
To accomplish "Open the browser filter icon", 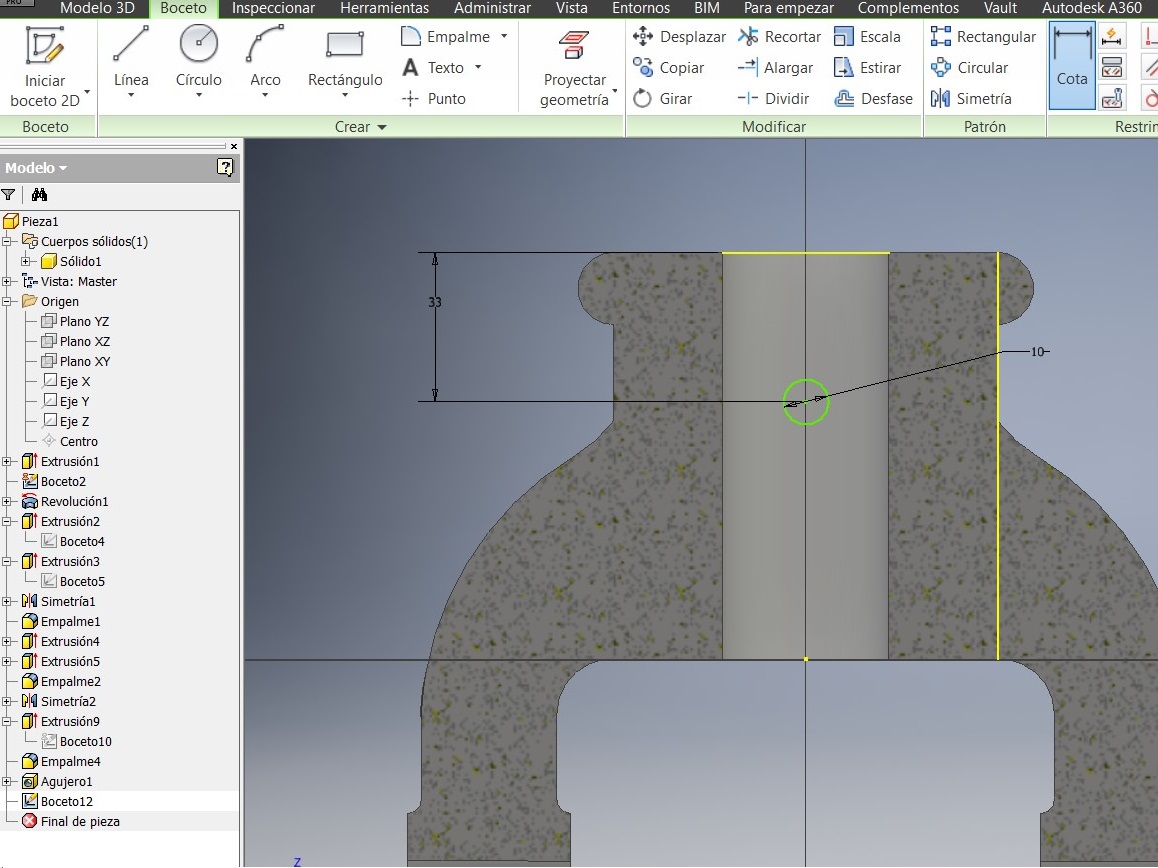I will pos(8,194).
